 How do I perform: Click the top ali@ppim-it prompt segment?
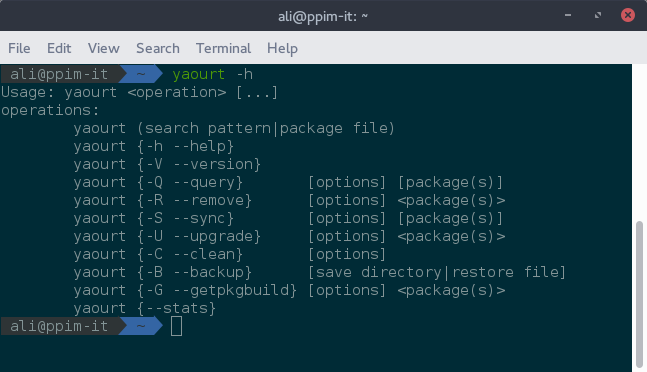coord(59,74)
